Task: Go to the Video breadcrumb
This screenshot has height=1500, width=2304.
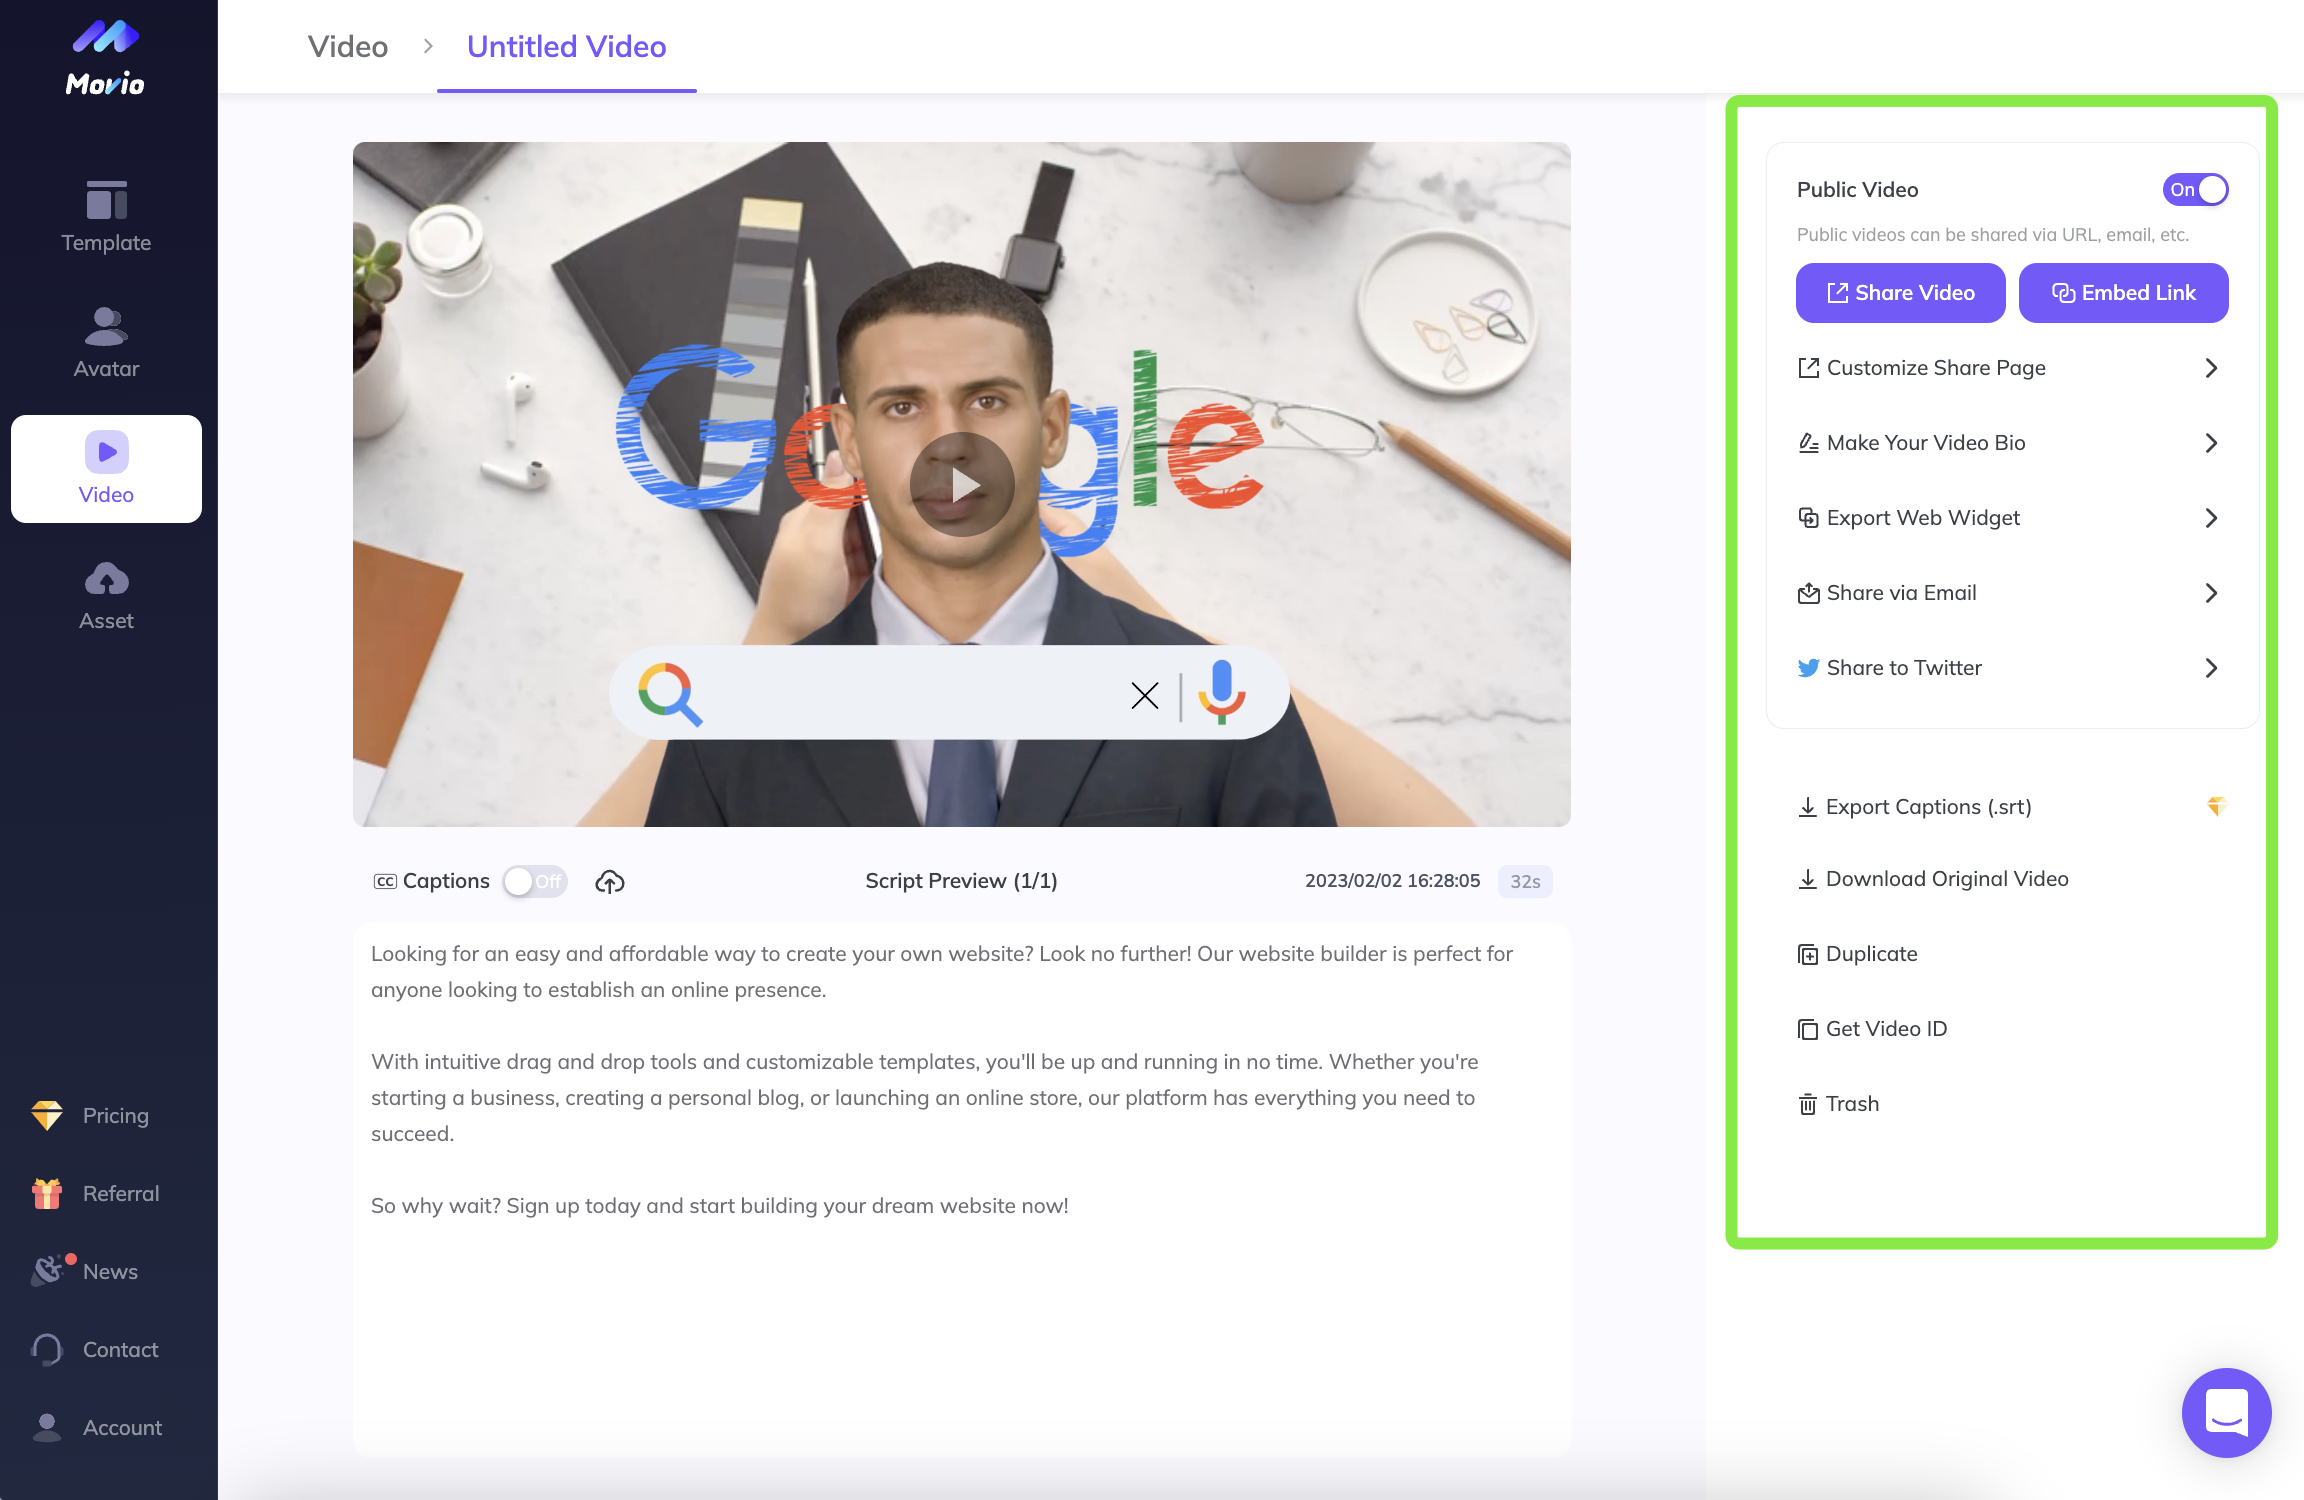Action: click(x=348, y=47)
